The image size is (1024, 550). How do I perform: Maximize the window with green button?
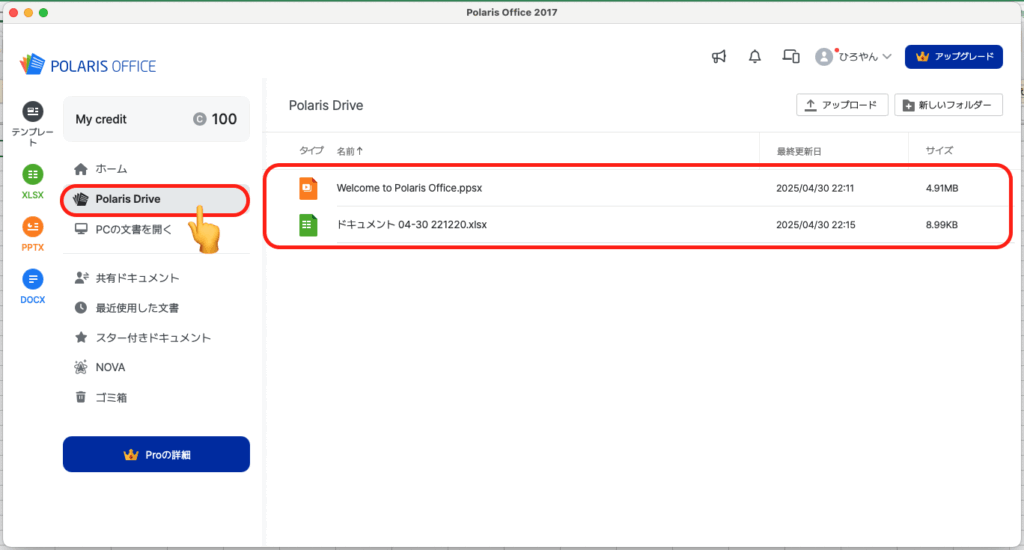[x=43, y=12]
